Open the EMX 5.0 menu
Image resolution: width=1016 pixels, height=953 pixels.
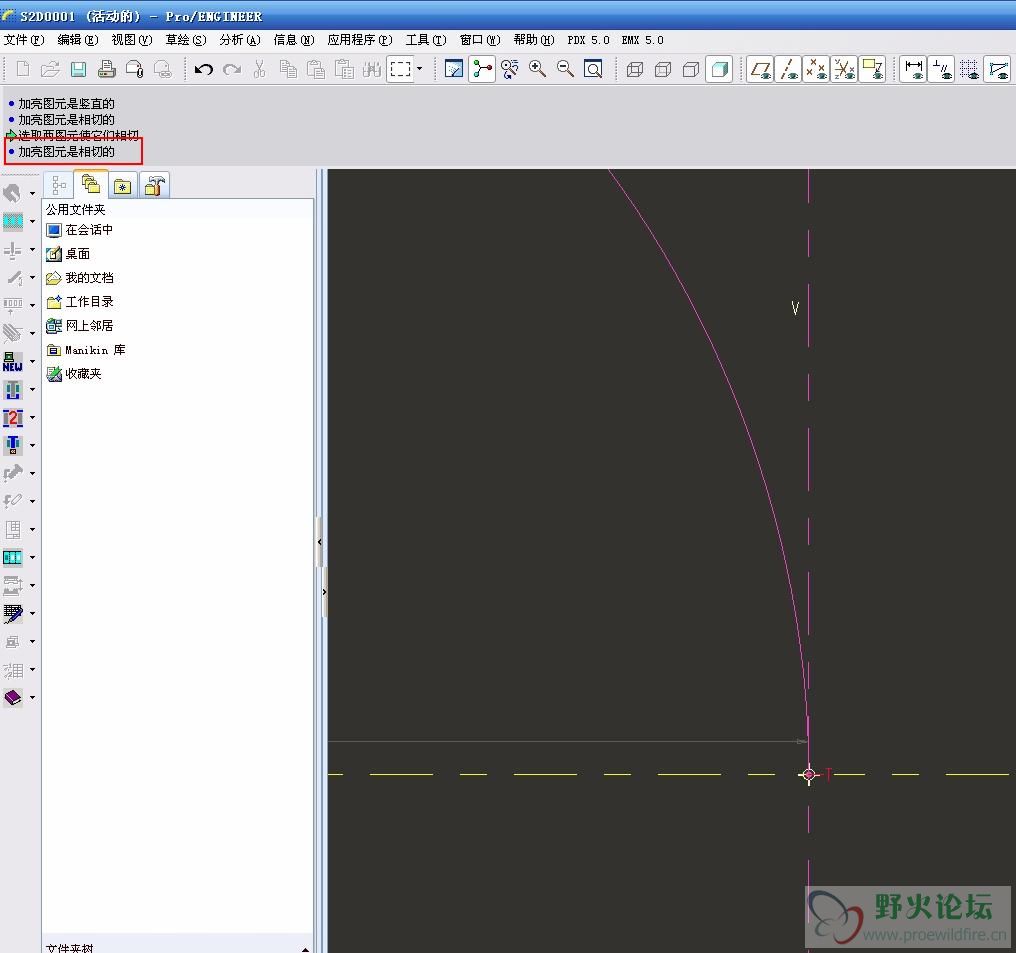pos(642,40)
